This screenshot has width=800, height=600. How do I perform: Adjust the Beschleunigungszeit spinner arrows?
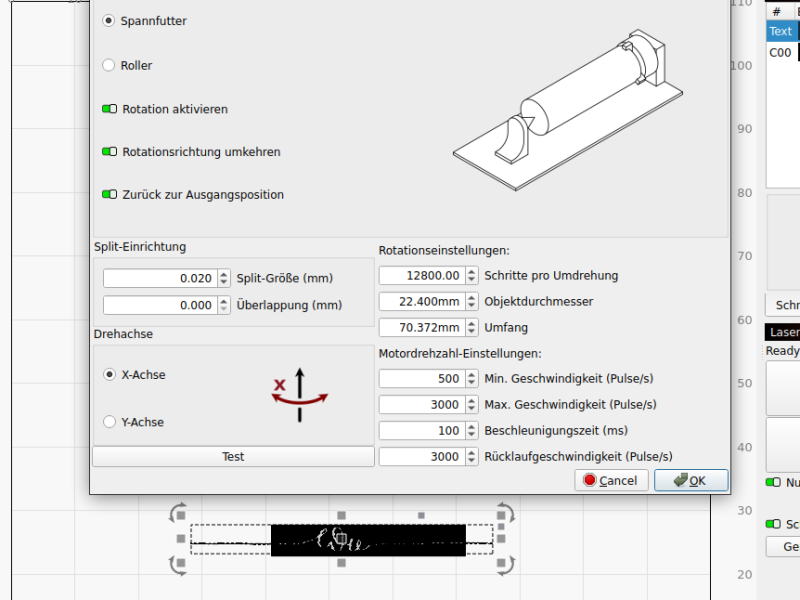(471, 431)
